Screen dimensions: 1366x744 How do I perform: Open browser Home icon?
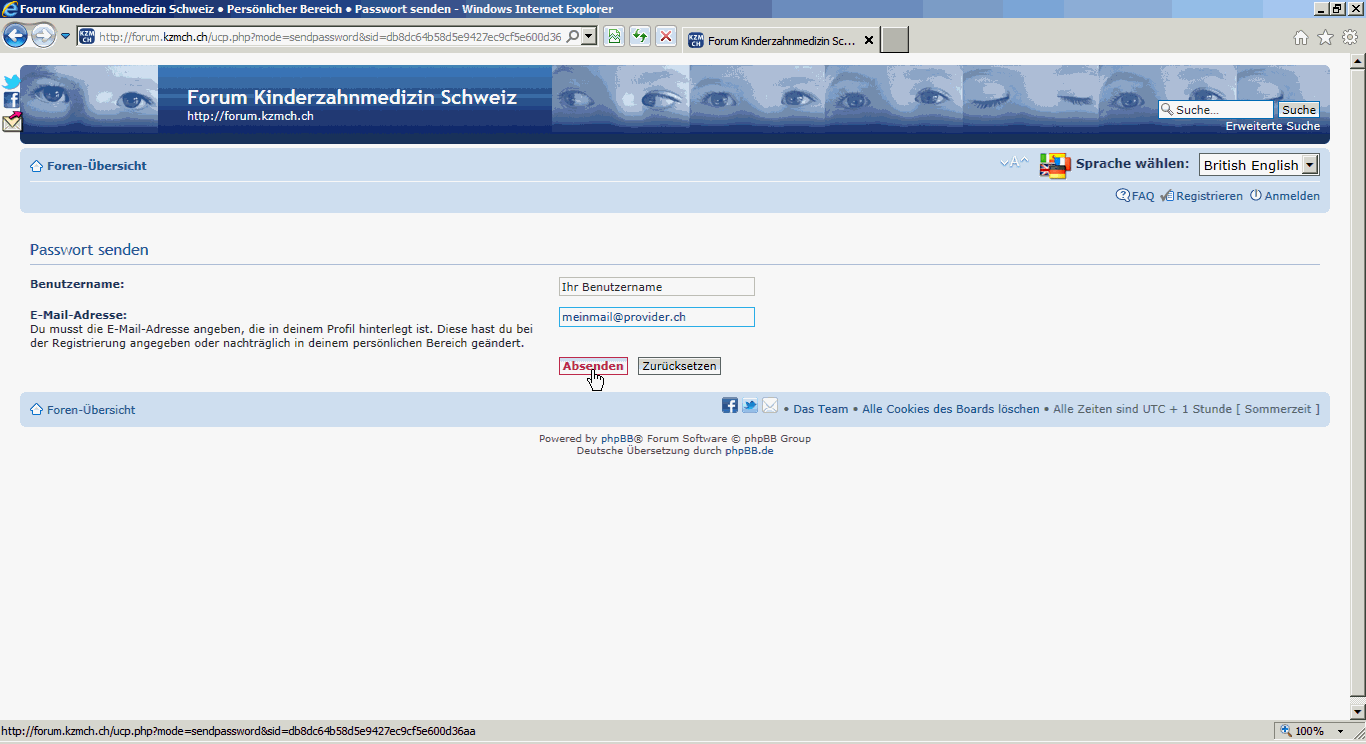coord(1300,38)
